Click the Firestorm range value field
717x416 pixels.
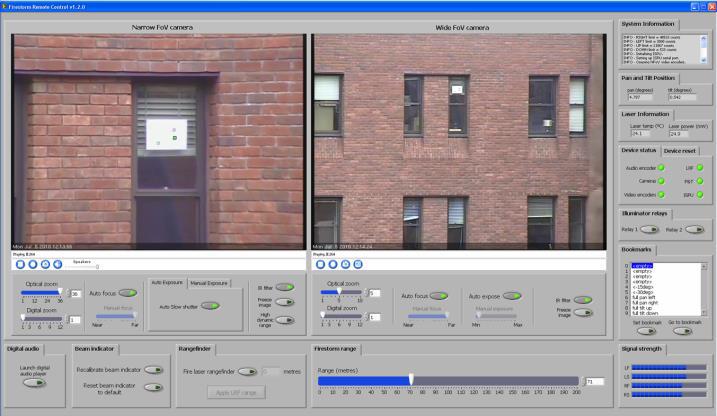click(594, 381)
